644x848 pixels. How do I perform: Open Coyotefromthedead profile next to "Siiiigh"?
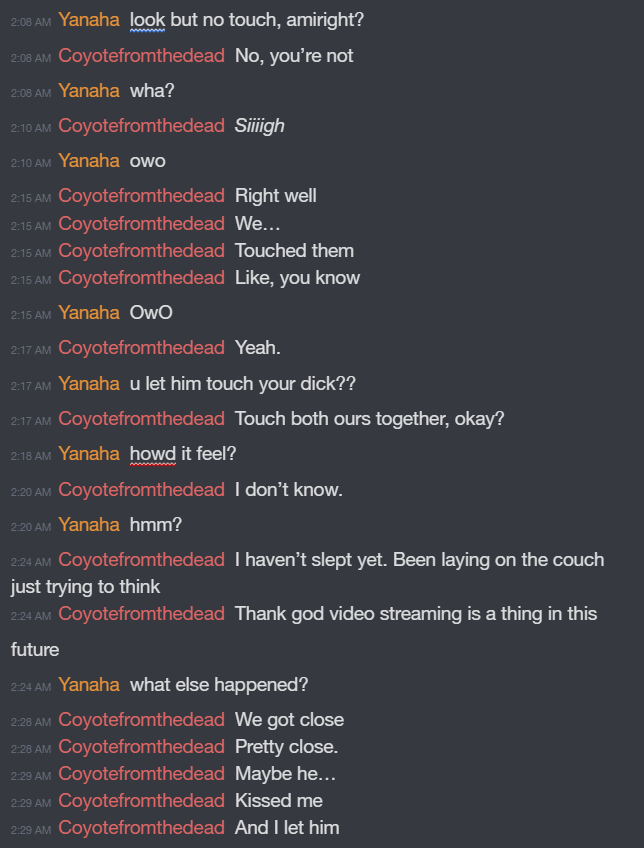tap(141, 126)
